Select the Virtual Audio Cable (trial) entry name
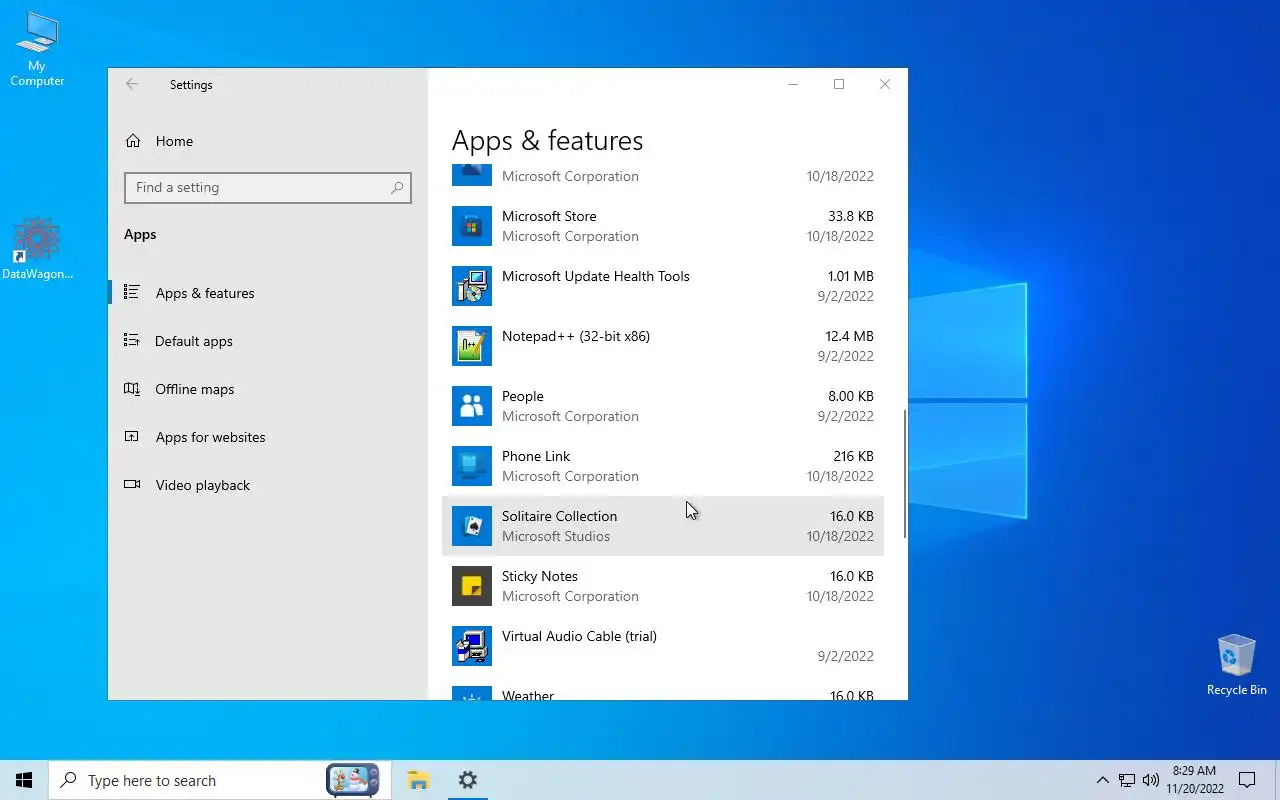The width and height of the screenshot is (1280, 800). tap(580, 636)
